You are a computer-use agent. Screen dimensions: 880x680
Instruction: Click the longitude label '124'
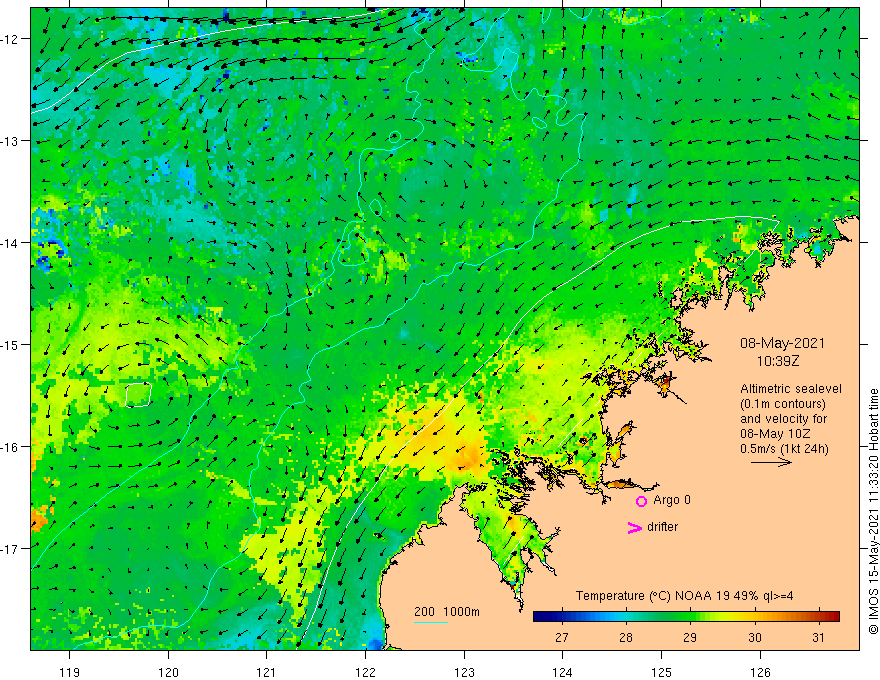click(562, 672)
